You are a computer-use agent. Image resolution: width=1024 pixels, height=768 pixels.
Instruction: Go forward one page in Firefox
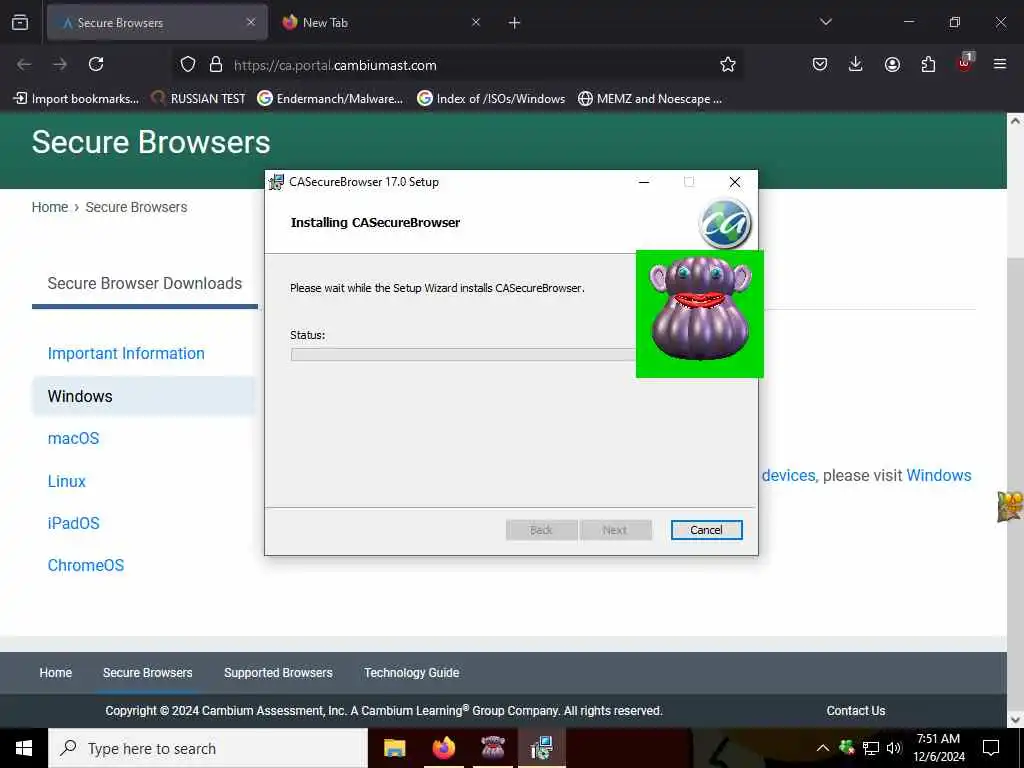60,64
